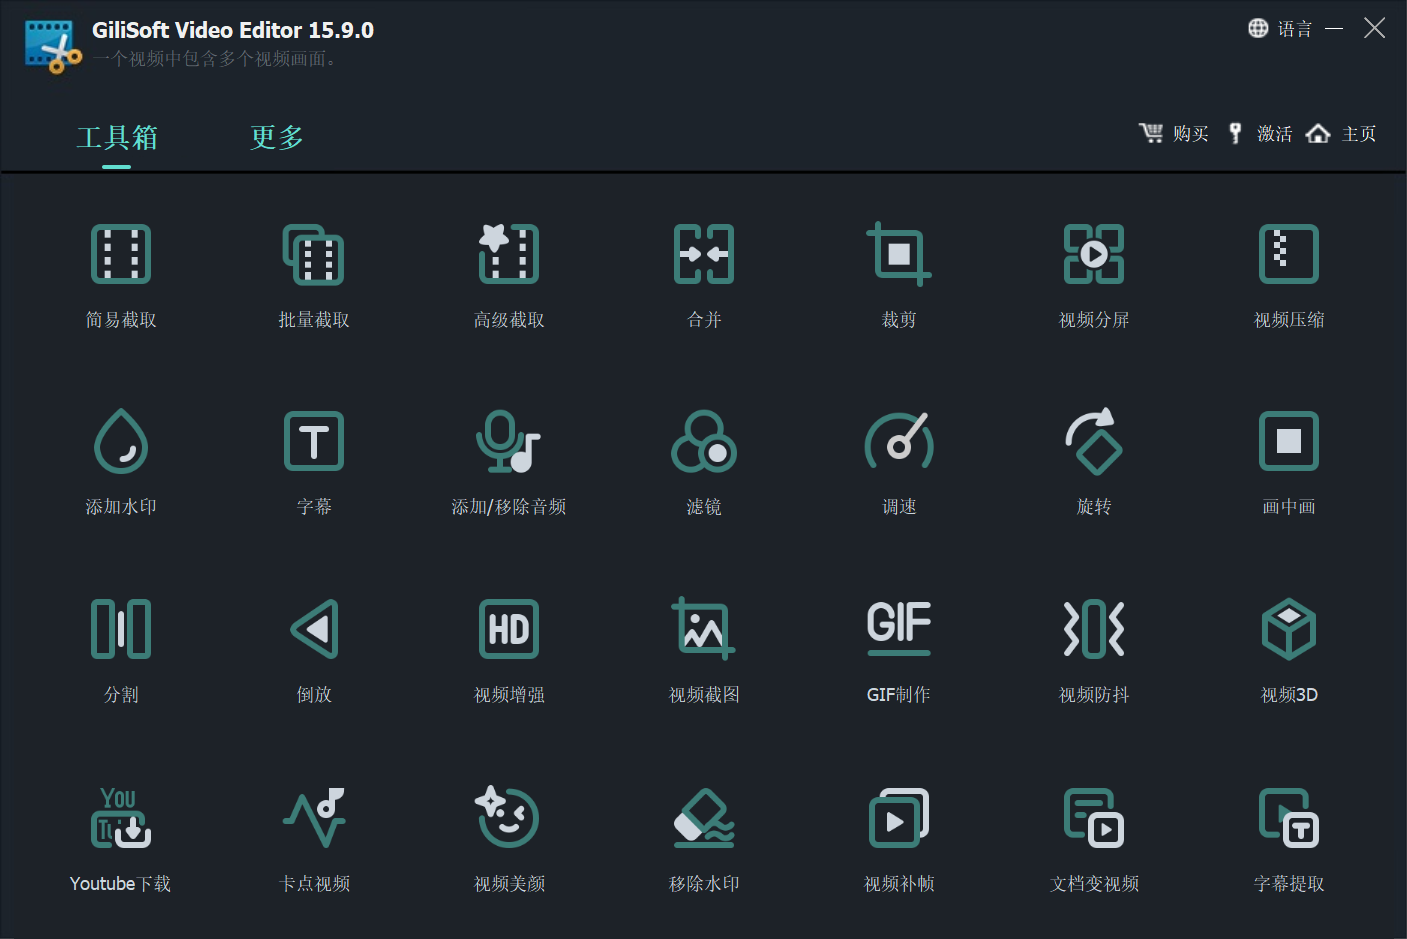The image size is (1407, 939).
Task: Click the 购买 purchase button
Action: 1174,134
